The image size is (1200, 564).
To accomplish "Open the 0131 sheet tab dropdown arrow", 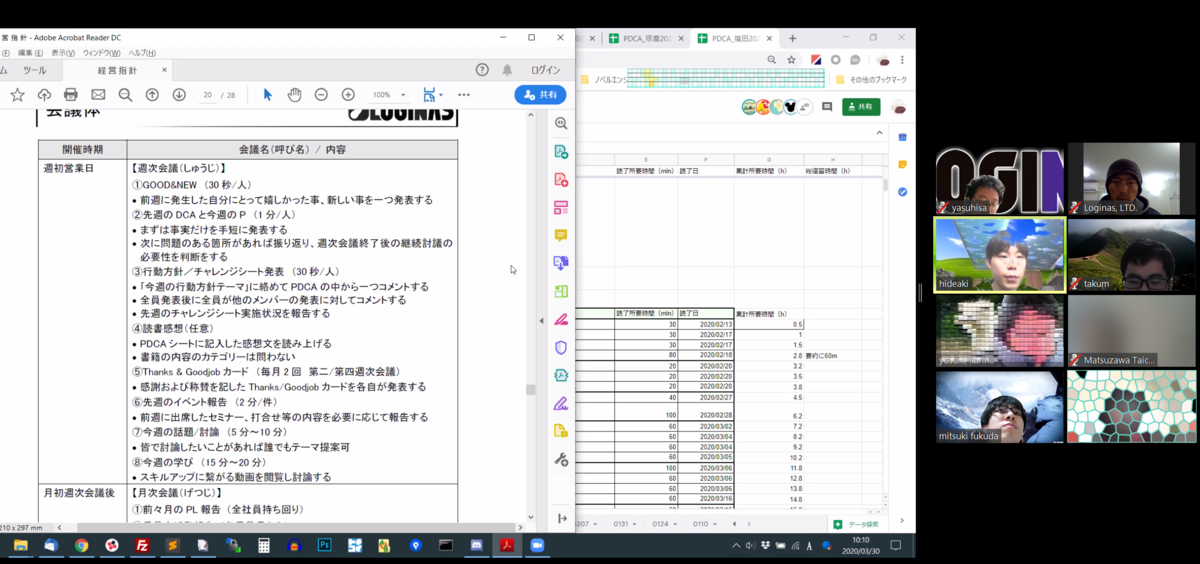I will pyautogui.click(x=634, y=524).
